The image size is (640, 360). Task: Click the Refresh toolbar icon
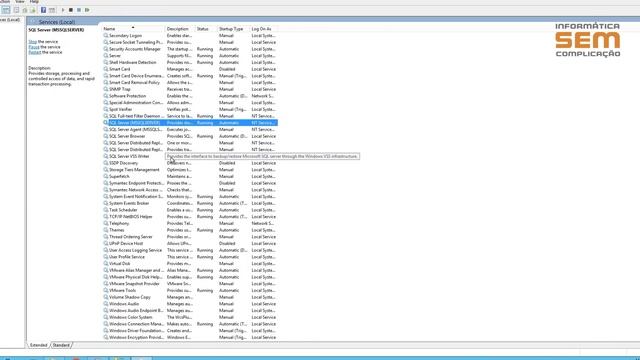click(x=25, y=10)
